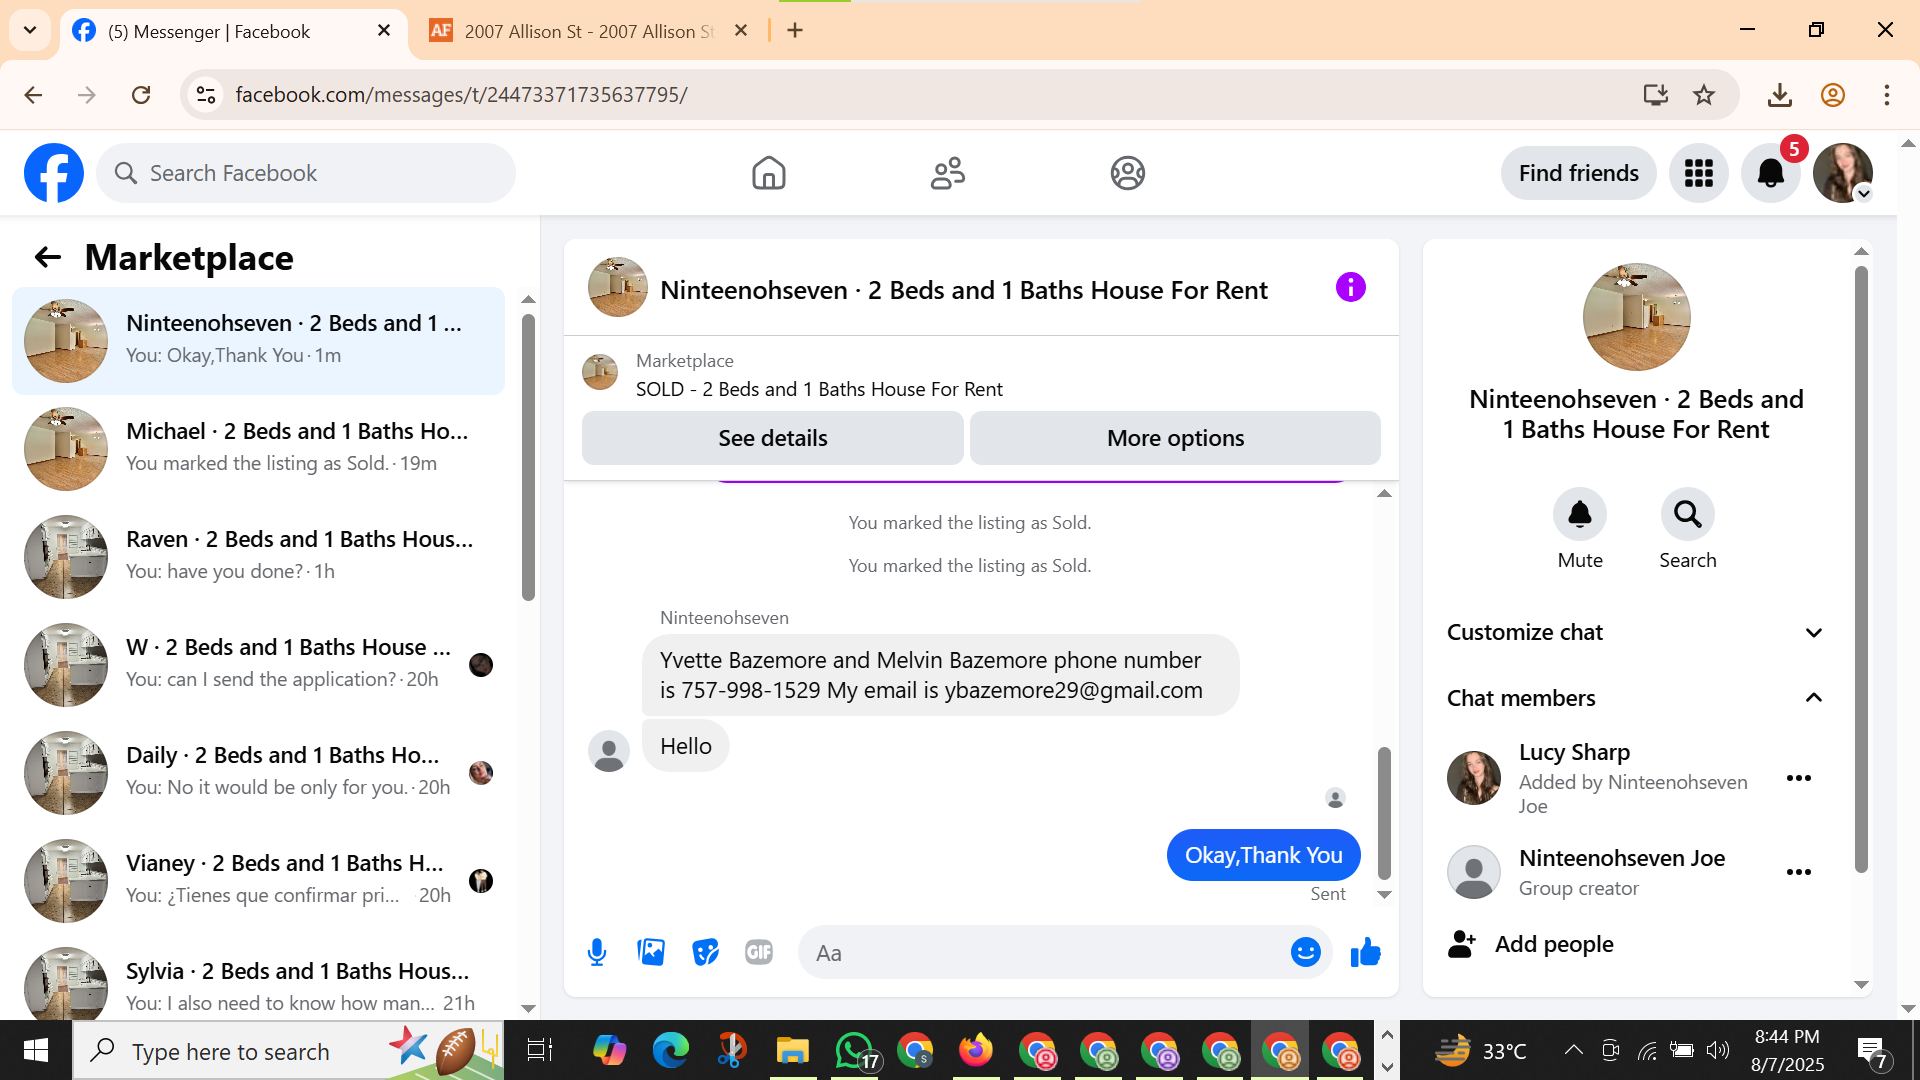Open the emoji picker in message box
The width and height of the screenshot is (1920, 1080).
pyautogui.click(x=1305, y=952)
